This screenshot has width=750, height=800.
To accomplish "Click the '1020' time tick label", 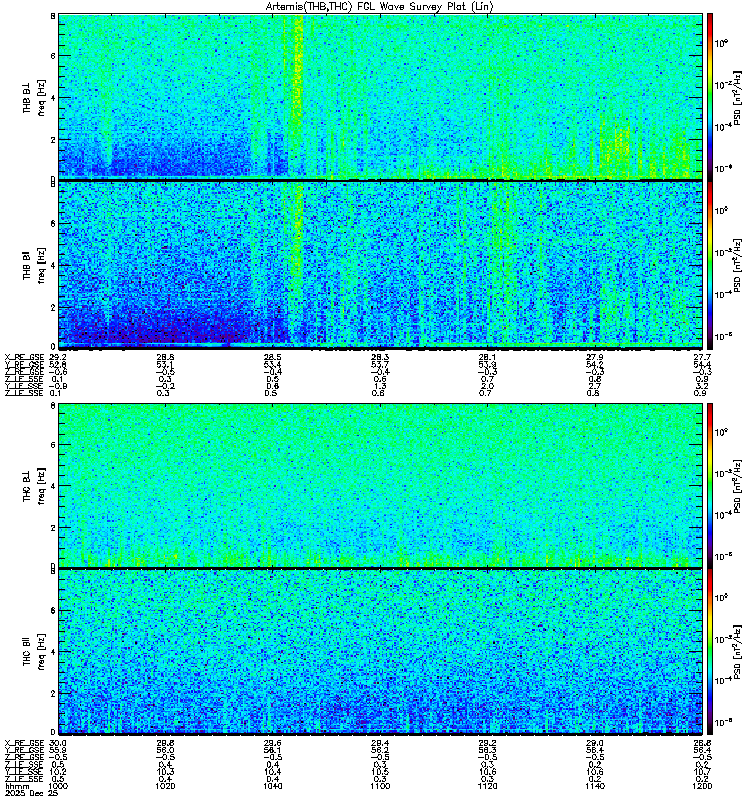I will click(x=165, y=786).
